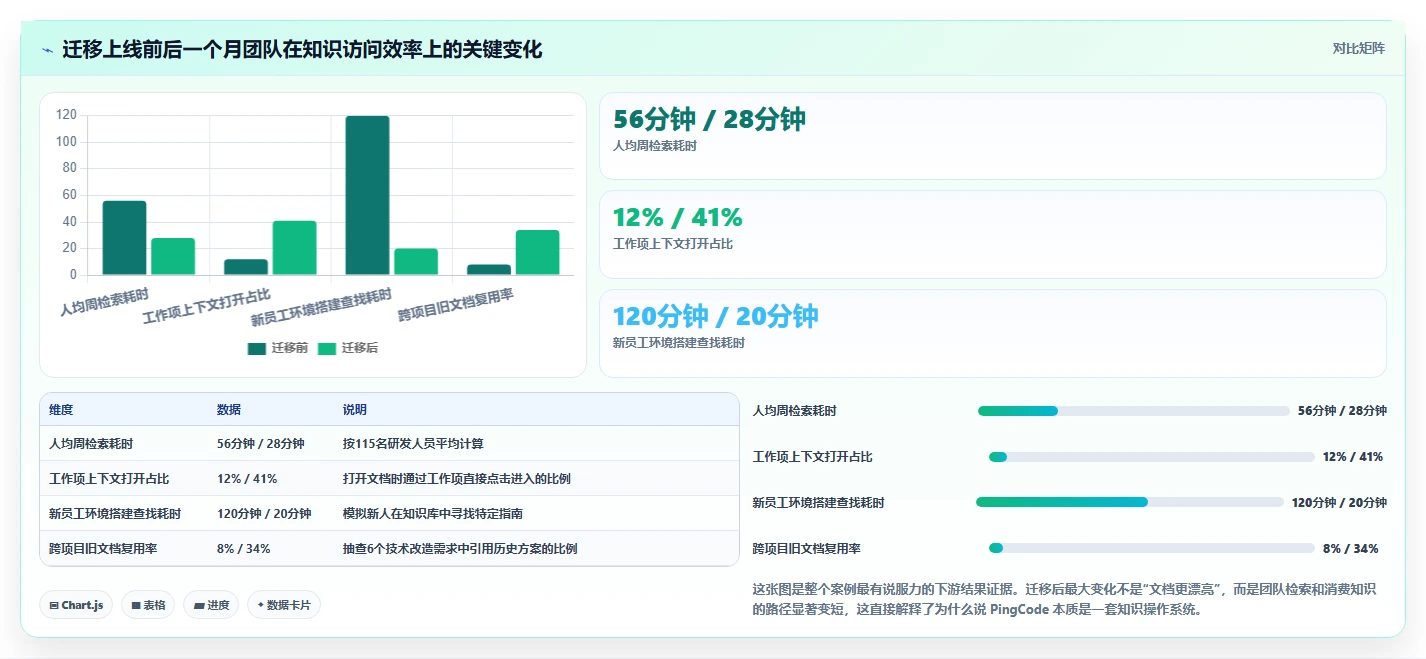Screen dimensions: 1426x659
Task: Click the 维度 column header
Action: pyautogui.click(x=61, y=410)
